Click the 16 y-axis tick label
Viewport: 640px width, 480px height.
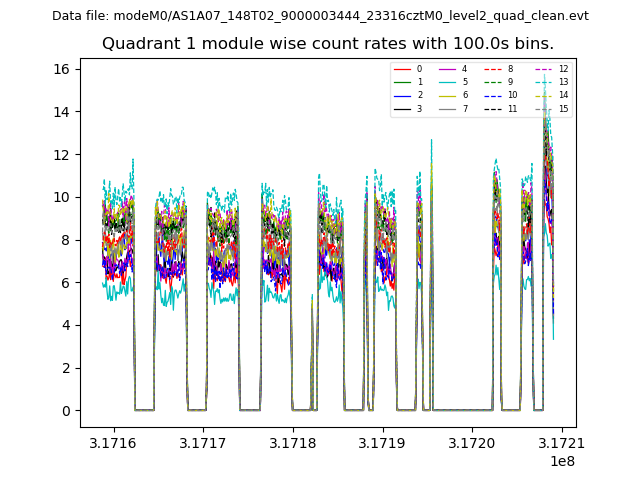click(62, 69)
